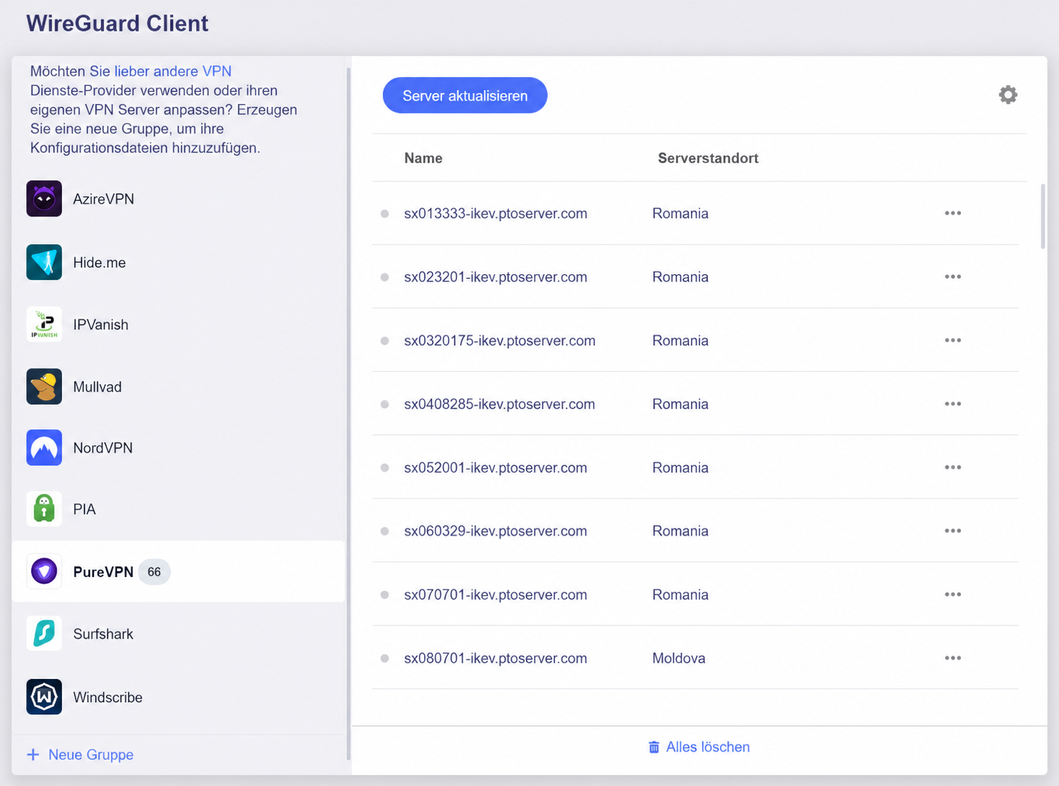Image resolution: width=1059 pixels, height=786 pixels.
Task: Open the AzireVPN provider icon
Action: pos(44,199)
